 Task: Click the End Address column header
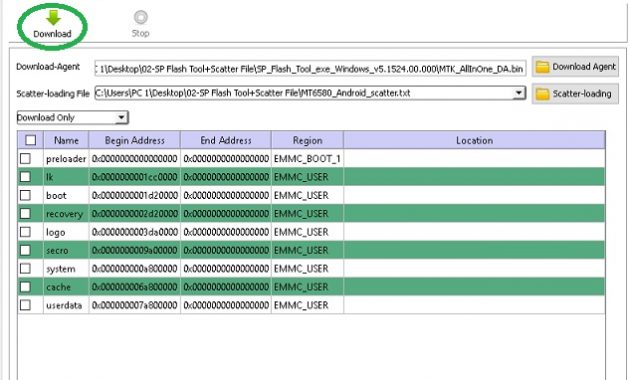tap(226, 140)
